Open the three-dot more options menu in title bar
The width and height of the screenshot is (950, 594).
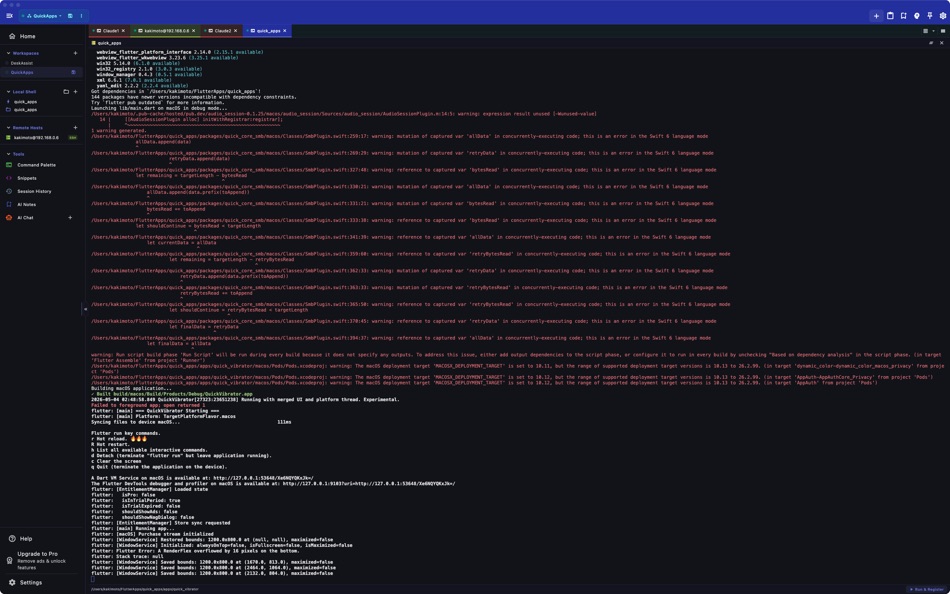click(x=81, y=16)
